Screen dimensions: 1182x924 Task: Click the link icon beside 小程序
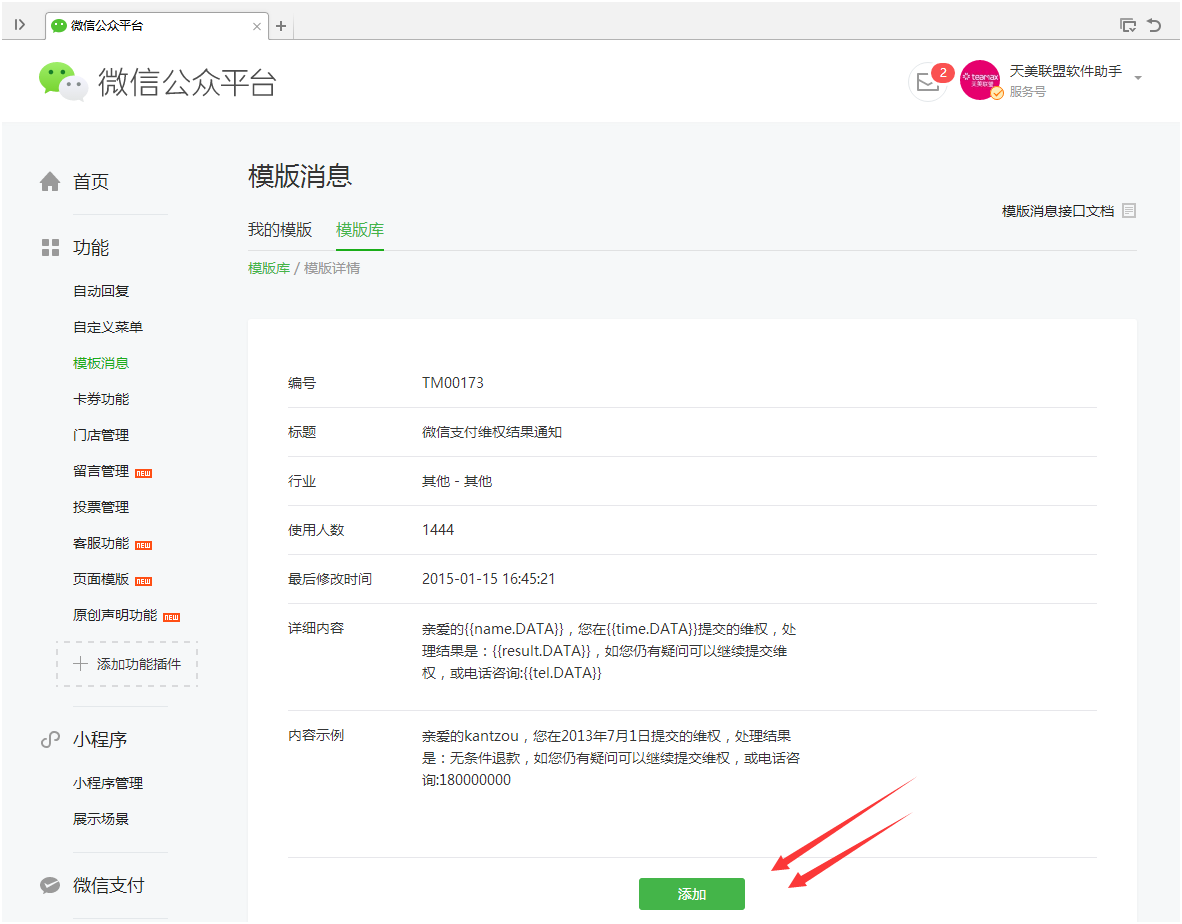click(50, 740)
